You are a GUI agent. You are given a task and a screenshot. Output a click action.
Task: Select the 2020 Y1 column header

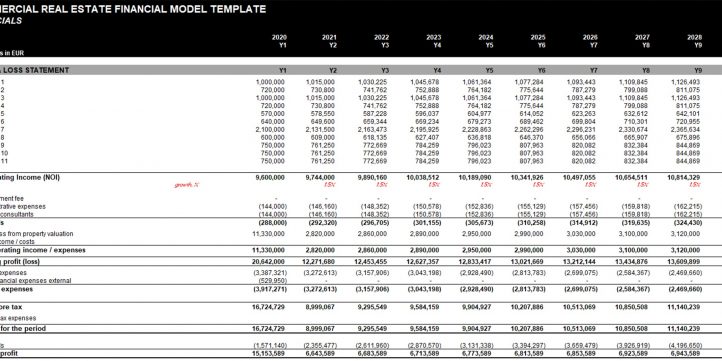click(x=279, y=41)
